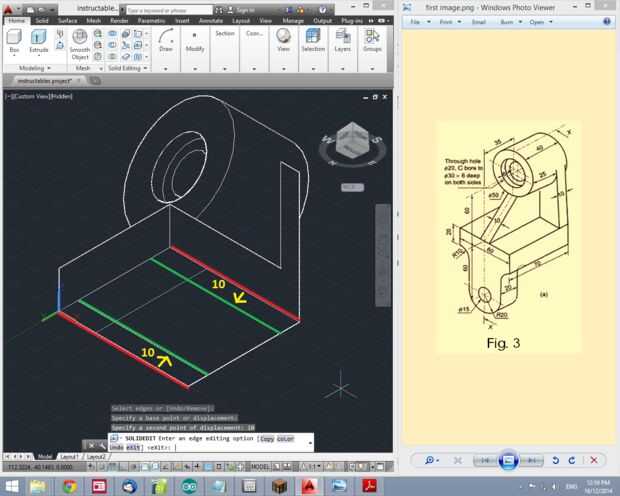Open the AutoCAD application menu logo
This screenshot has width=620, height=496.
coord(8,9)
